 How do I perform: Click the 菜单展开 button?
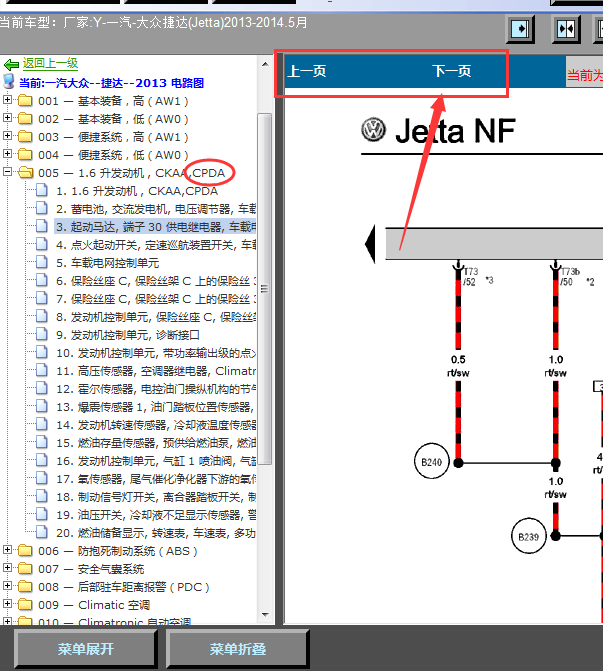pos(86,649)
